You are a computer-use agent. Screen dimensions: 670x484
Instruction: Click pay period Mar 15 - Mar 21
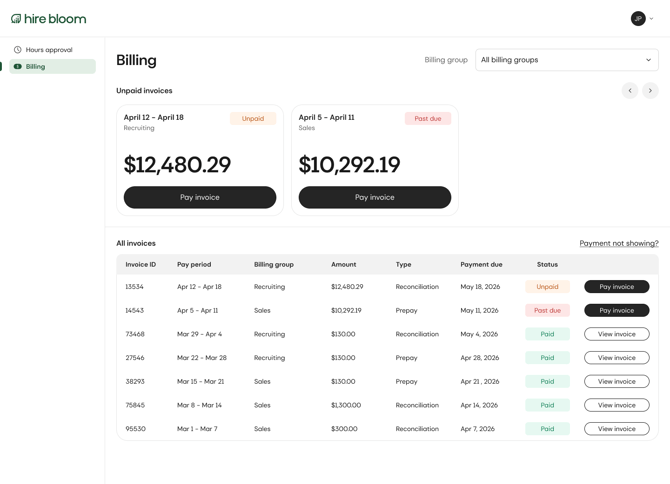200,381
